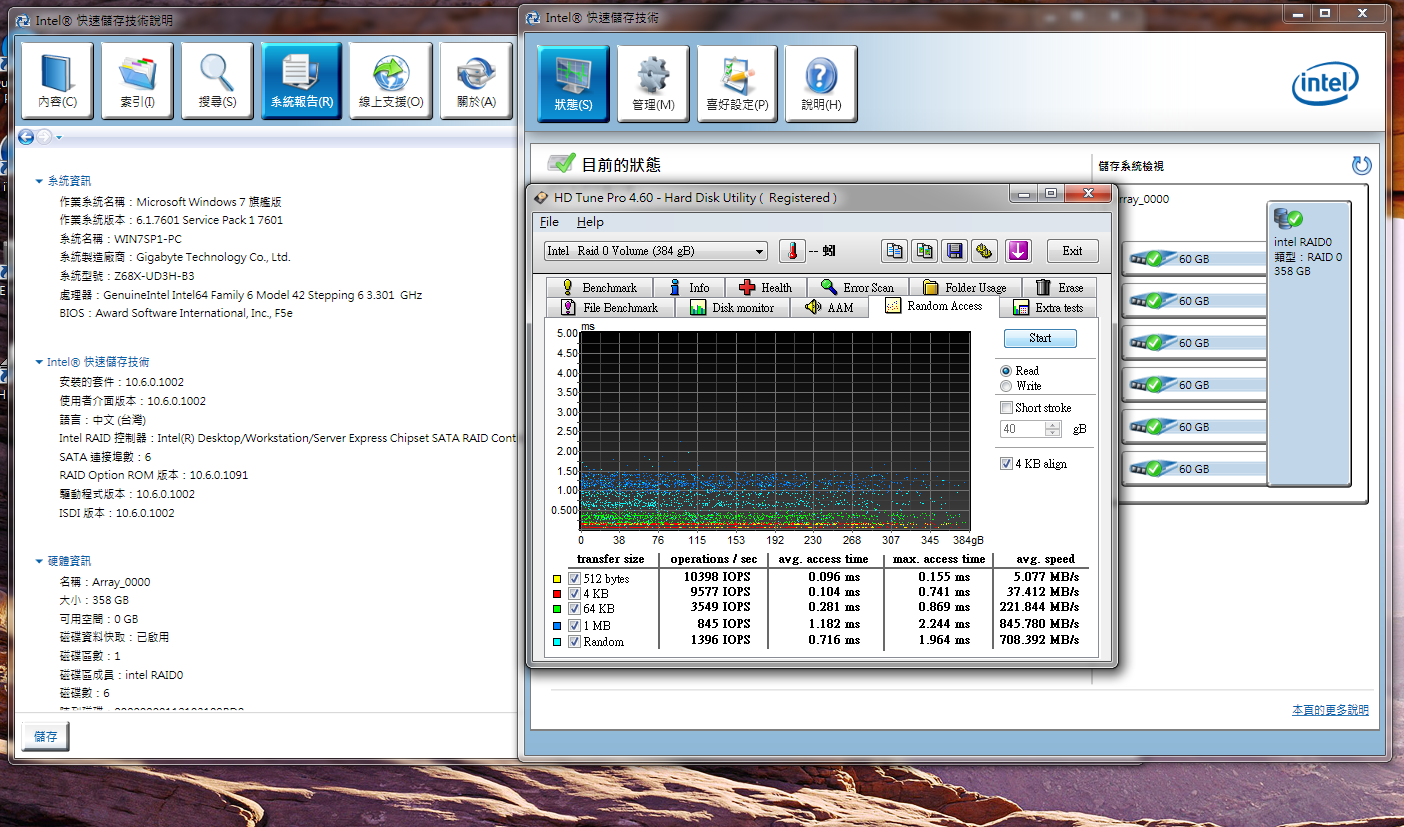The width and height of the screenshot is (1404, 827).
Task: Go back with the blue back arrow
Action: coord(26,137)
